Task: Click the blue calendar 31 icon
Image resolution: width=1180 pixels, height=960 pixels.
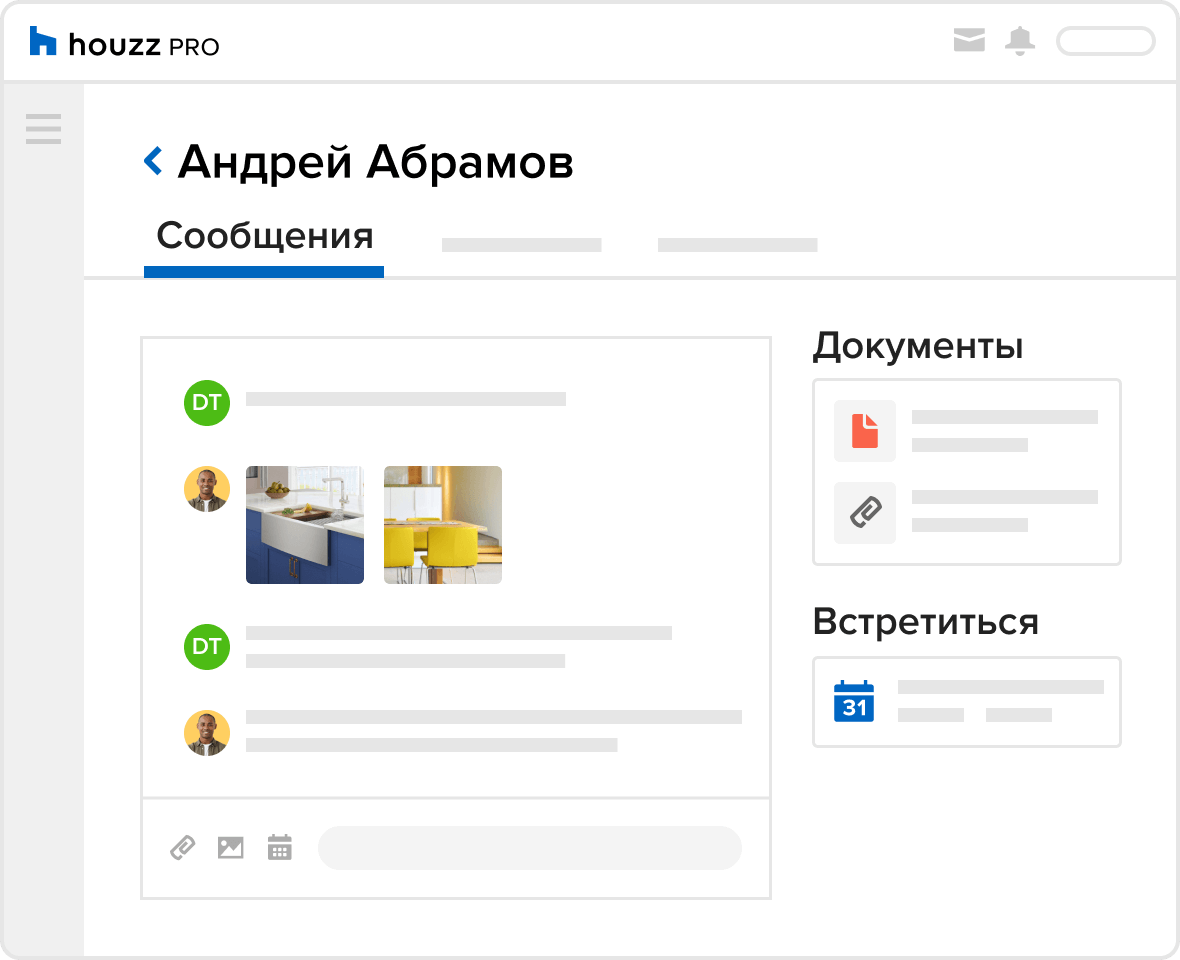Action: coord(854,701)
